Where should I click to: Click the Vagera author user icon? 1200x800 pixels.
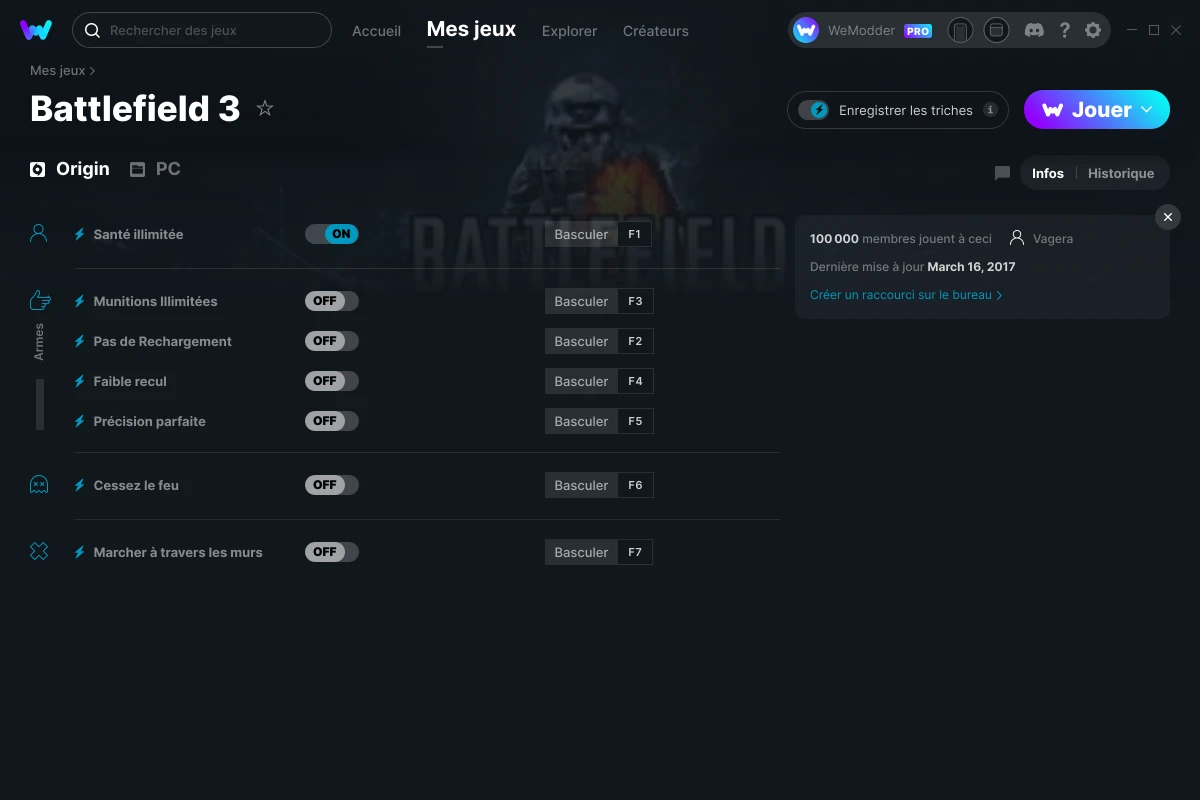[1017, 238]
